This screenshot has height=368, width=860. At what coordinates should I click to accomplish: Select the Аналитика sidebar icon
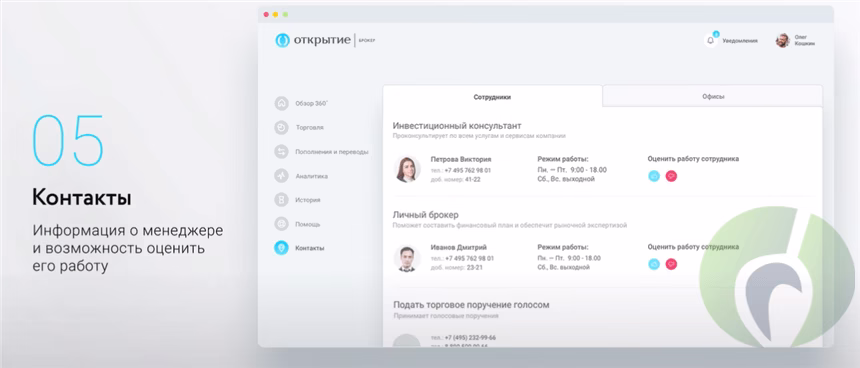[281, 176]
